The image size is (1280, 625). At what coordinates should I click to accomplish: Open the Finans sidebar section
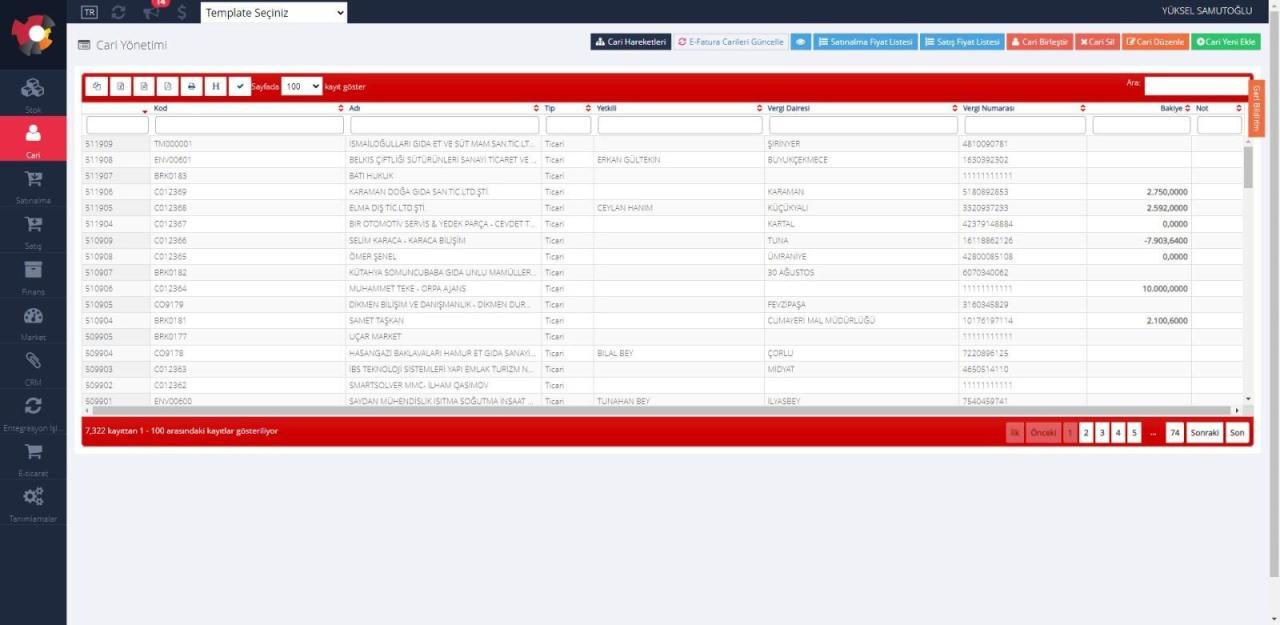[33, 275]
